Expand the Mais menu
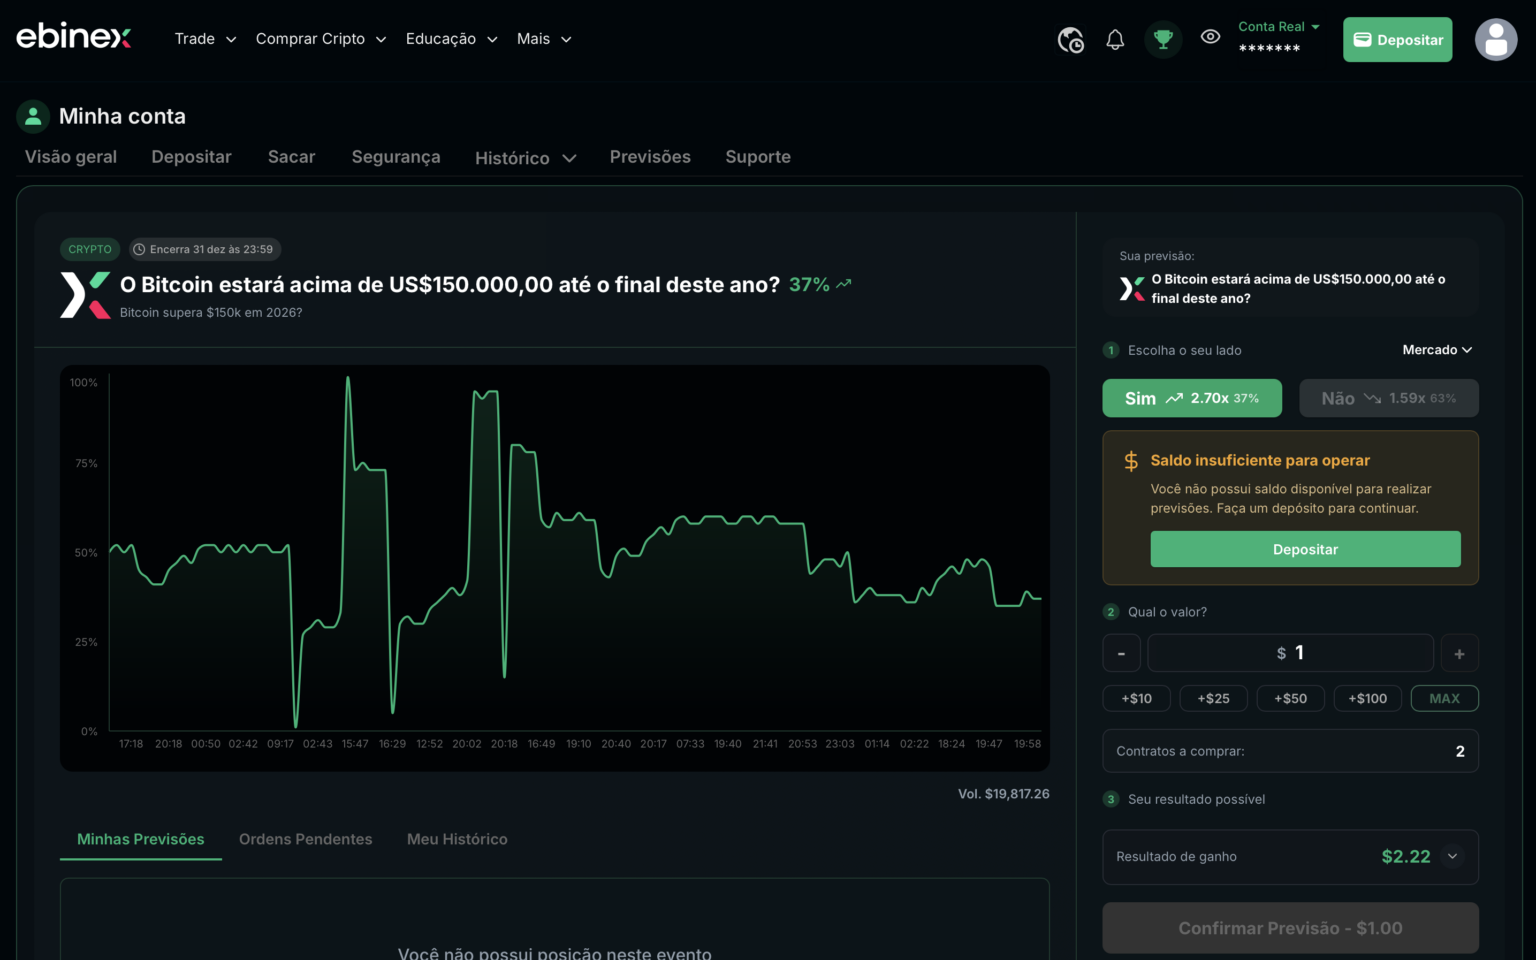 (544, 39)
